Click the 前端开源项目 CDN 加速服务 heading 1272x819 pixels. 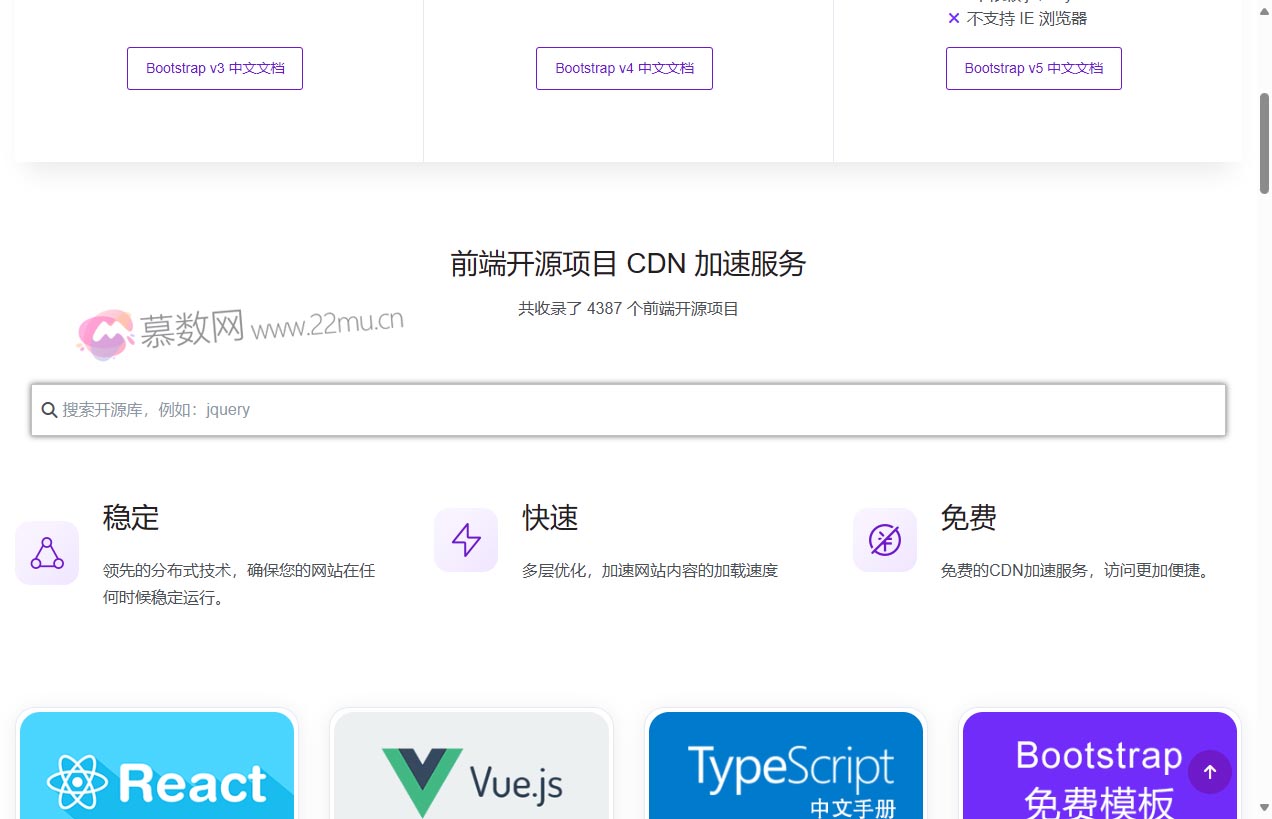coord(627,263)
